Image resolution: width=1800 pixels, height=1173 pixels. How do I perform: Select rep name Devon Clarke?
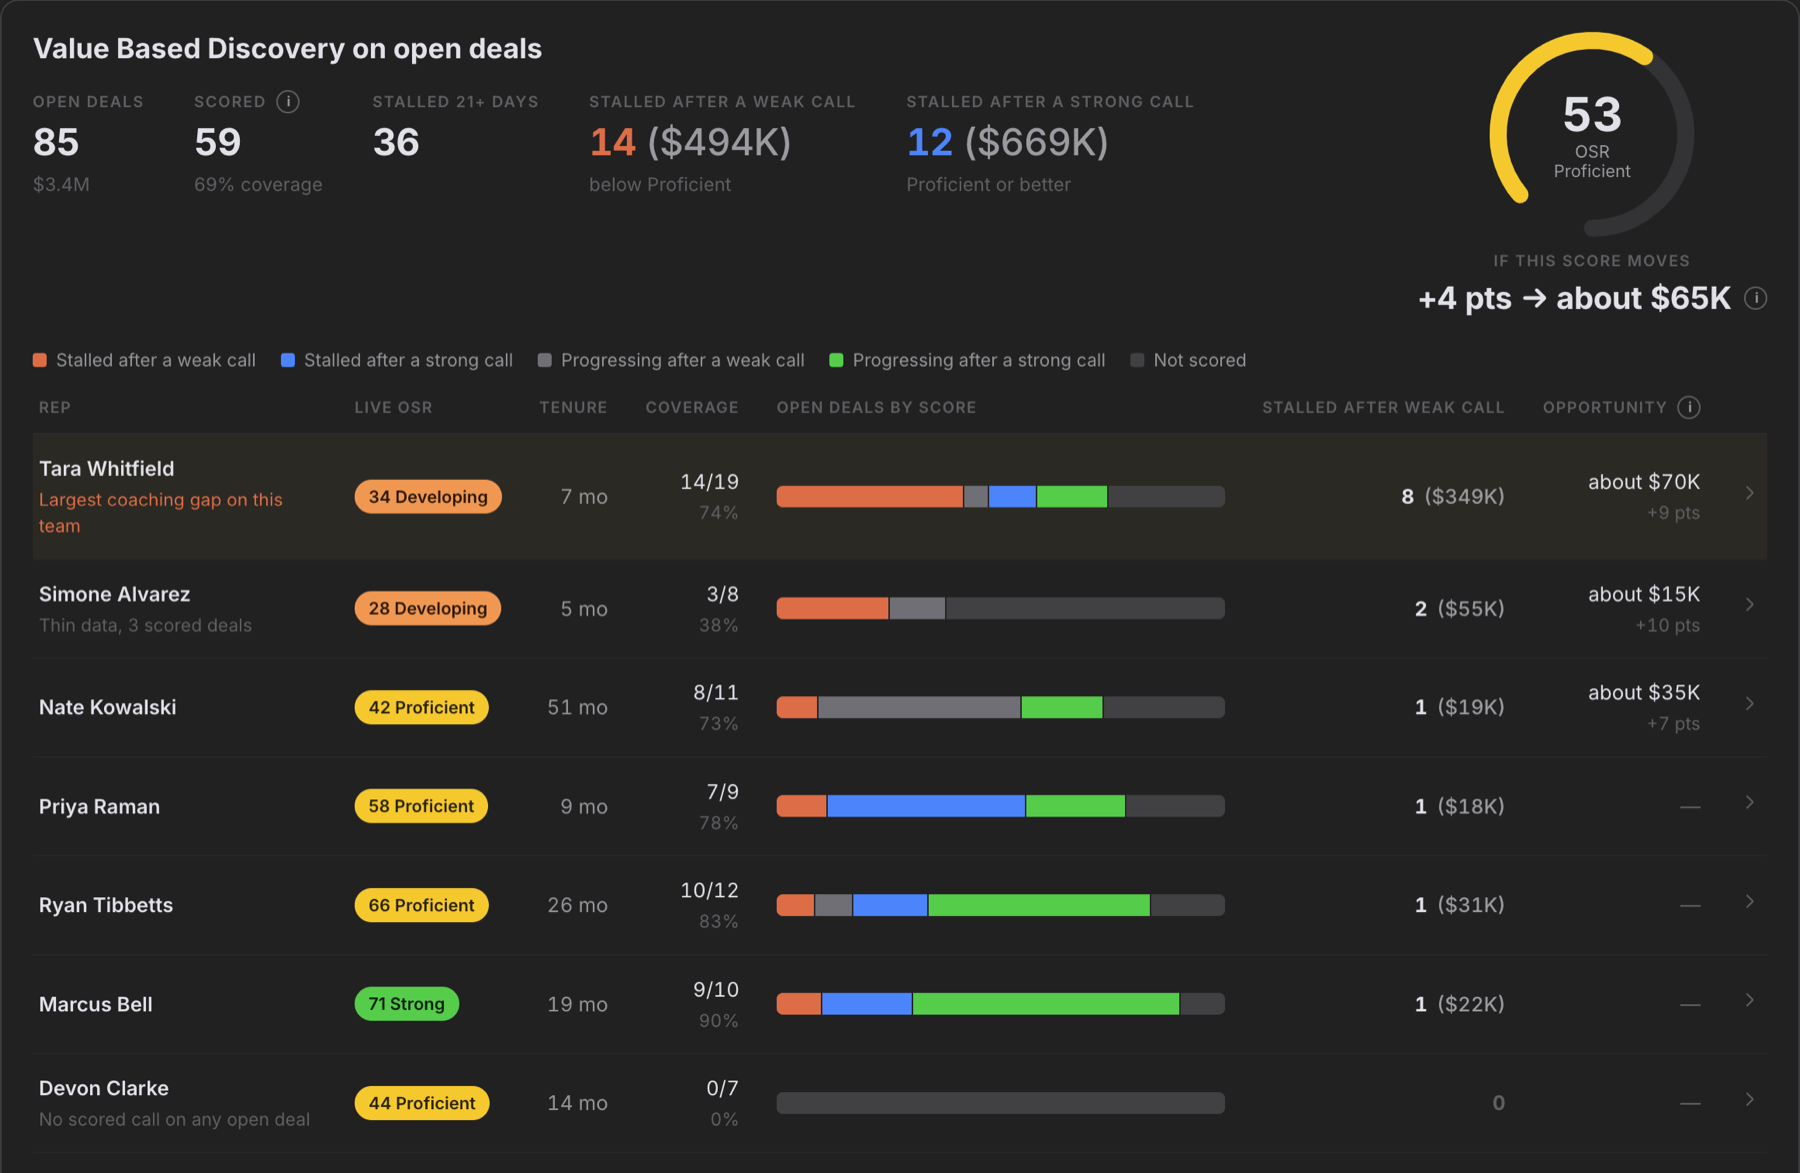click(x=103, y=1088)
